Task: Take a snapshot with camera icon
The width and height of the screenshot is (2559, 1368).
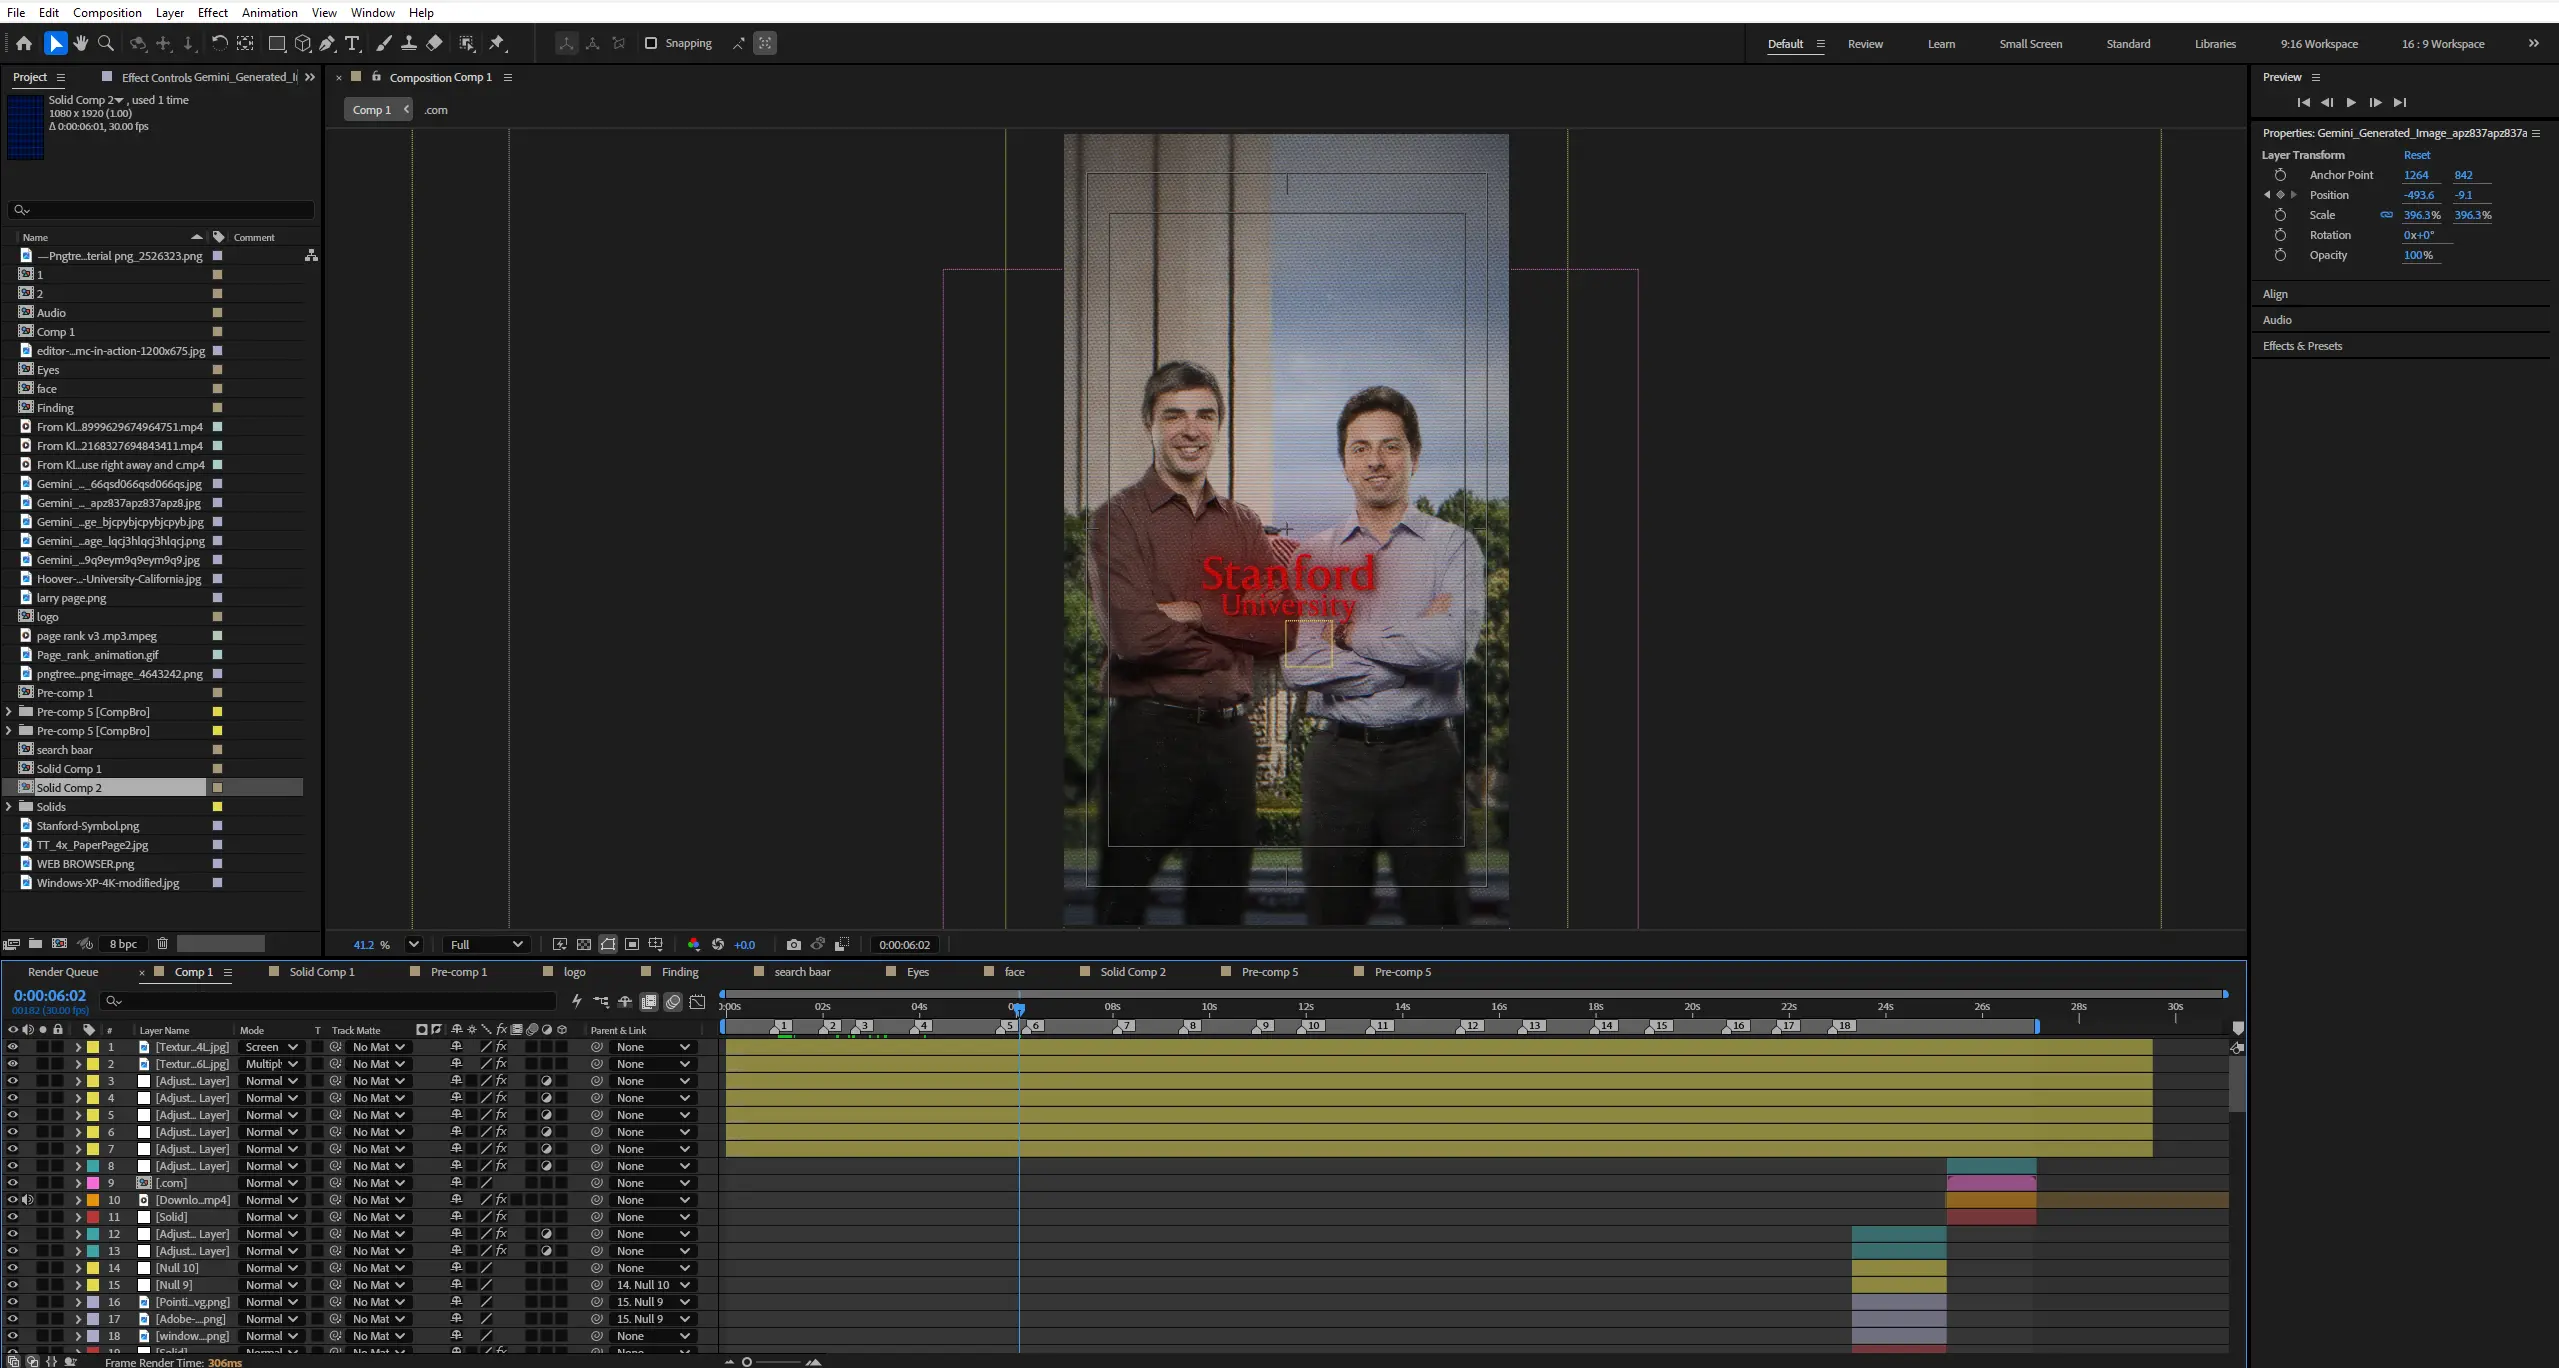Action: (x=793, y=944)
